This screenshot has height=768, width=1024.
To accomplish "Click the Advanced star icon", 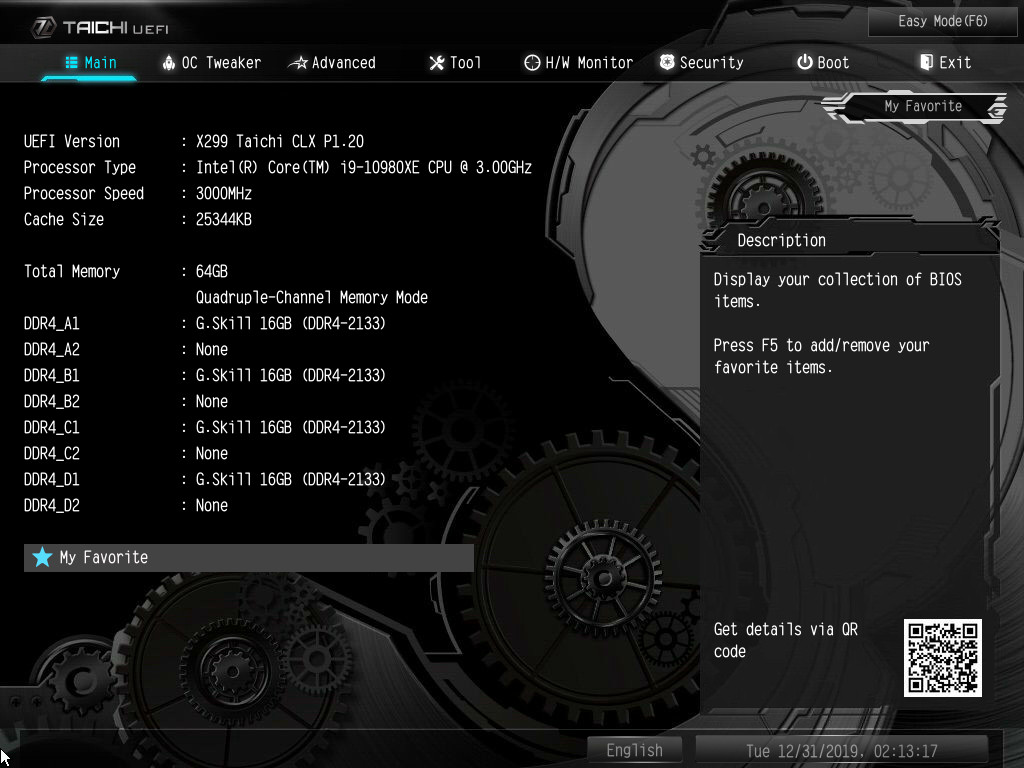I will tap(297, 63).
